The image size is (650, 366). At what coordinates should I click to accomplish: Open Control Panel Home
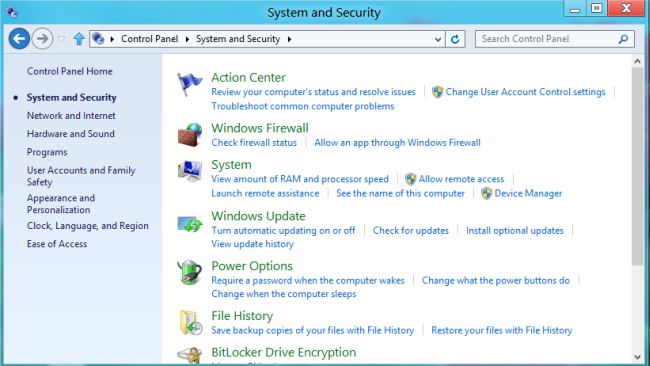click(x=70, y=71)
